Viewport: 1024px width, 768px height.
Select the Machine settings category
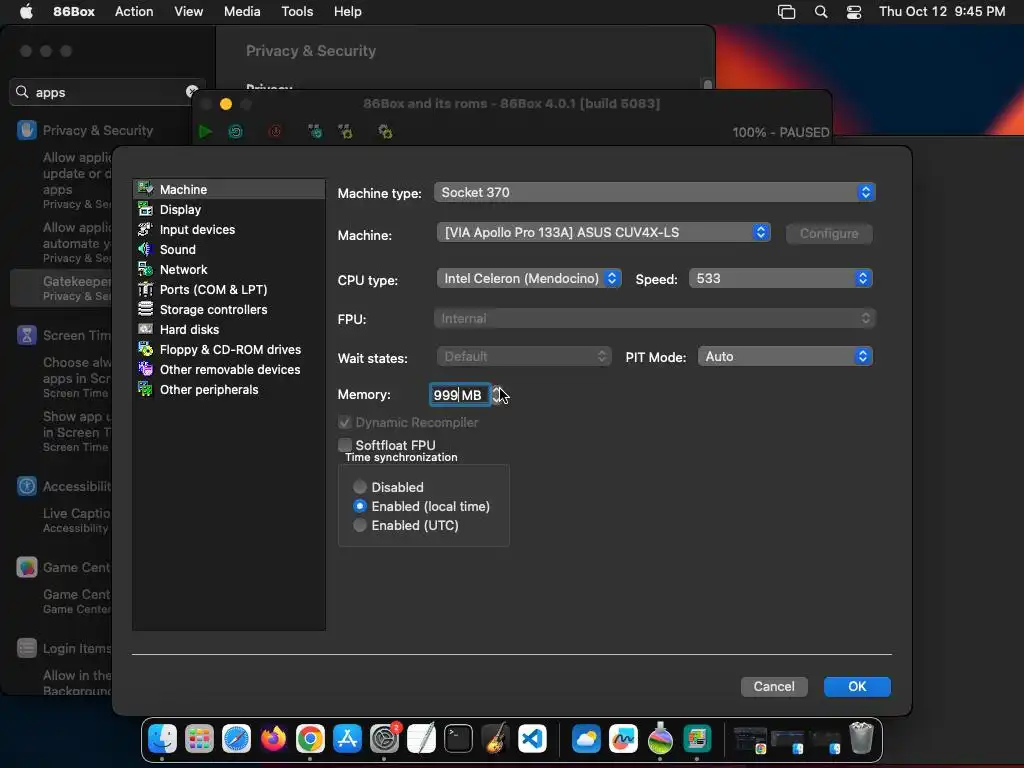point(229,189)
